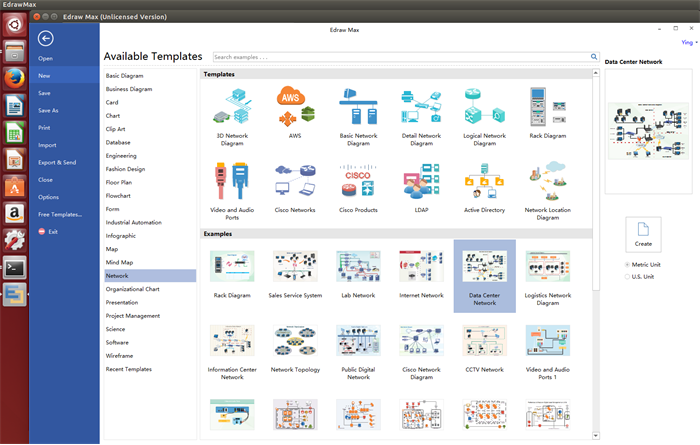Open the Sales Service System example
The image size is (700, 445).
click(x=295, y=266)
